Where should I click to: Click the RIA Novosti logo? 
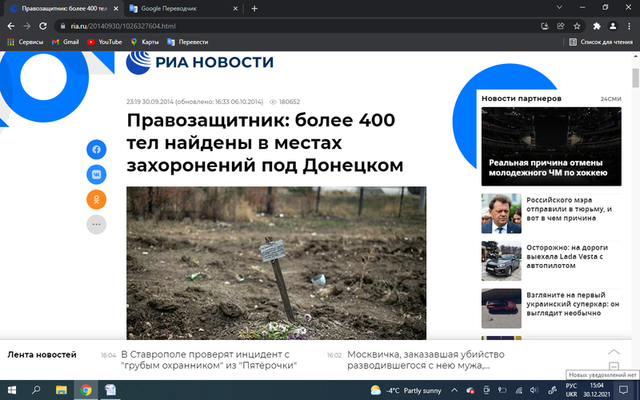click(200, 62)
